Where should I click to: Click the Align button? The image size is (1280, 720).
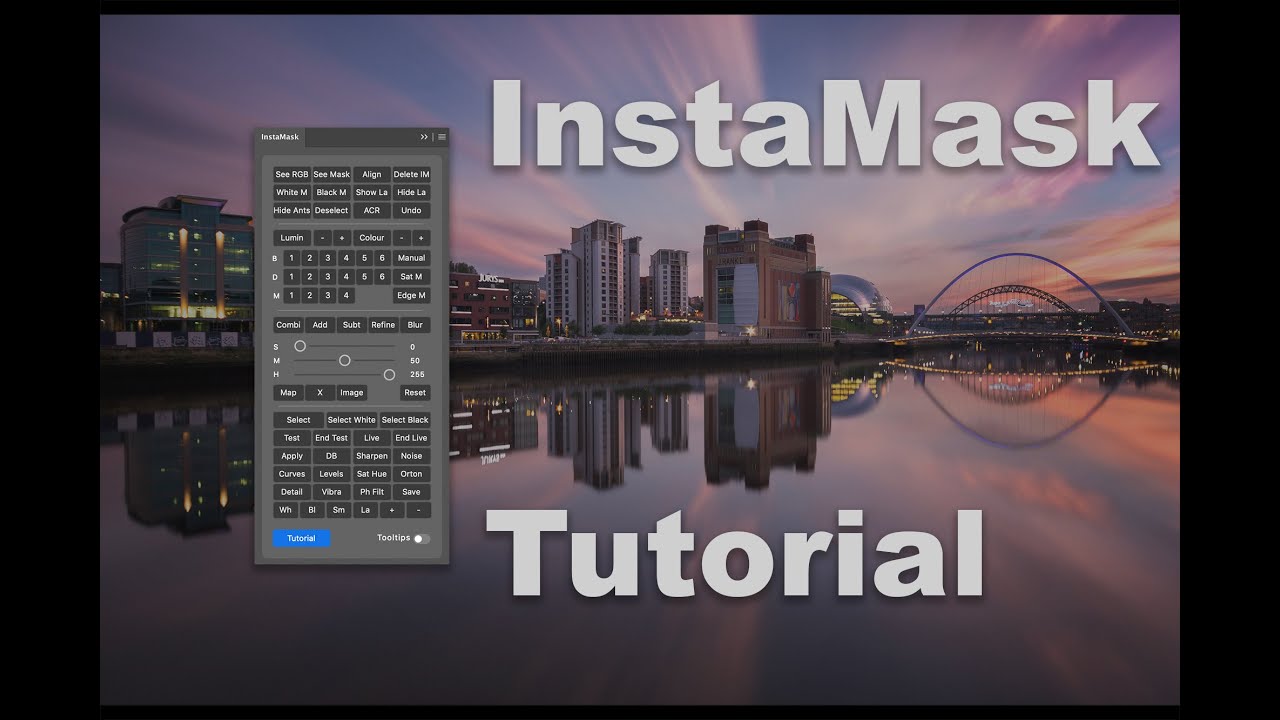pos(372,174)
